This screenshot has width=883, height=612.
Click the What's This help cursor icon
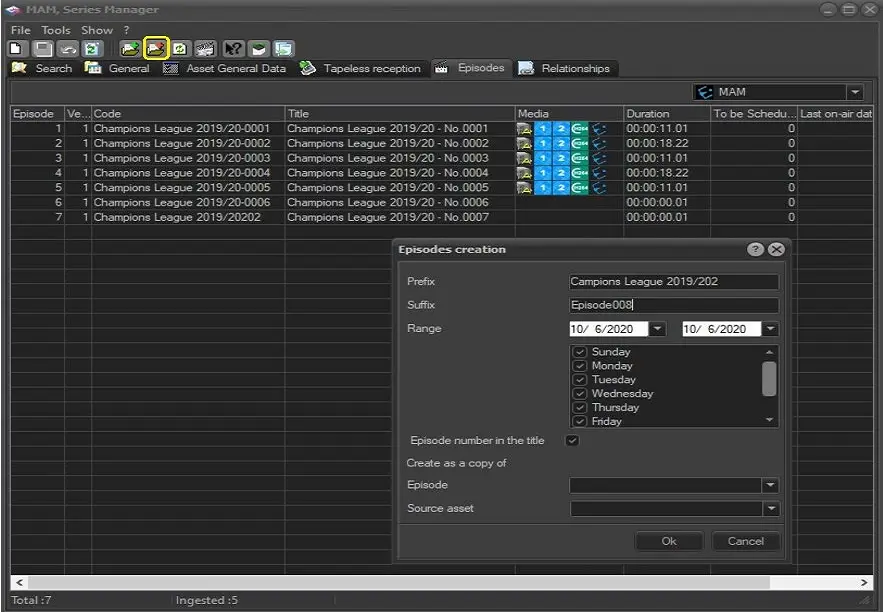(233, 48)
